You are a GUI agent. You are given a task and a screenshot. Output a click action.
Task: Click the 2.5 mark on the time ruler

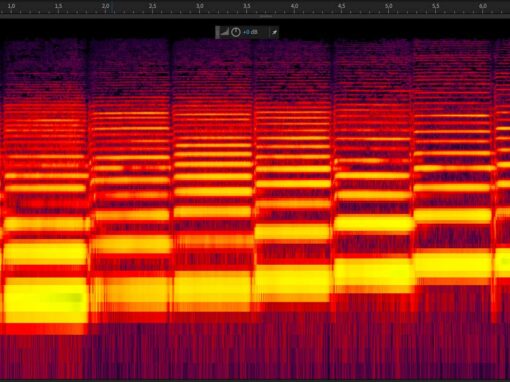[152, 6]
